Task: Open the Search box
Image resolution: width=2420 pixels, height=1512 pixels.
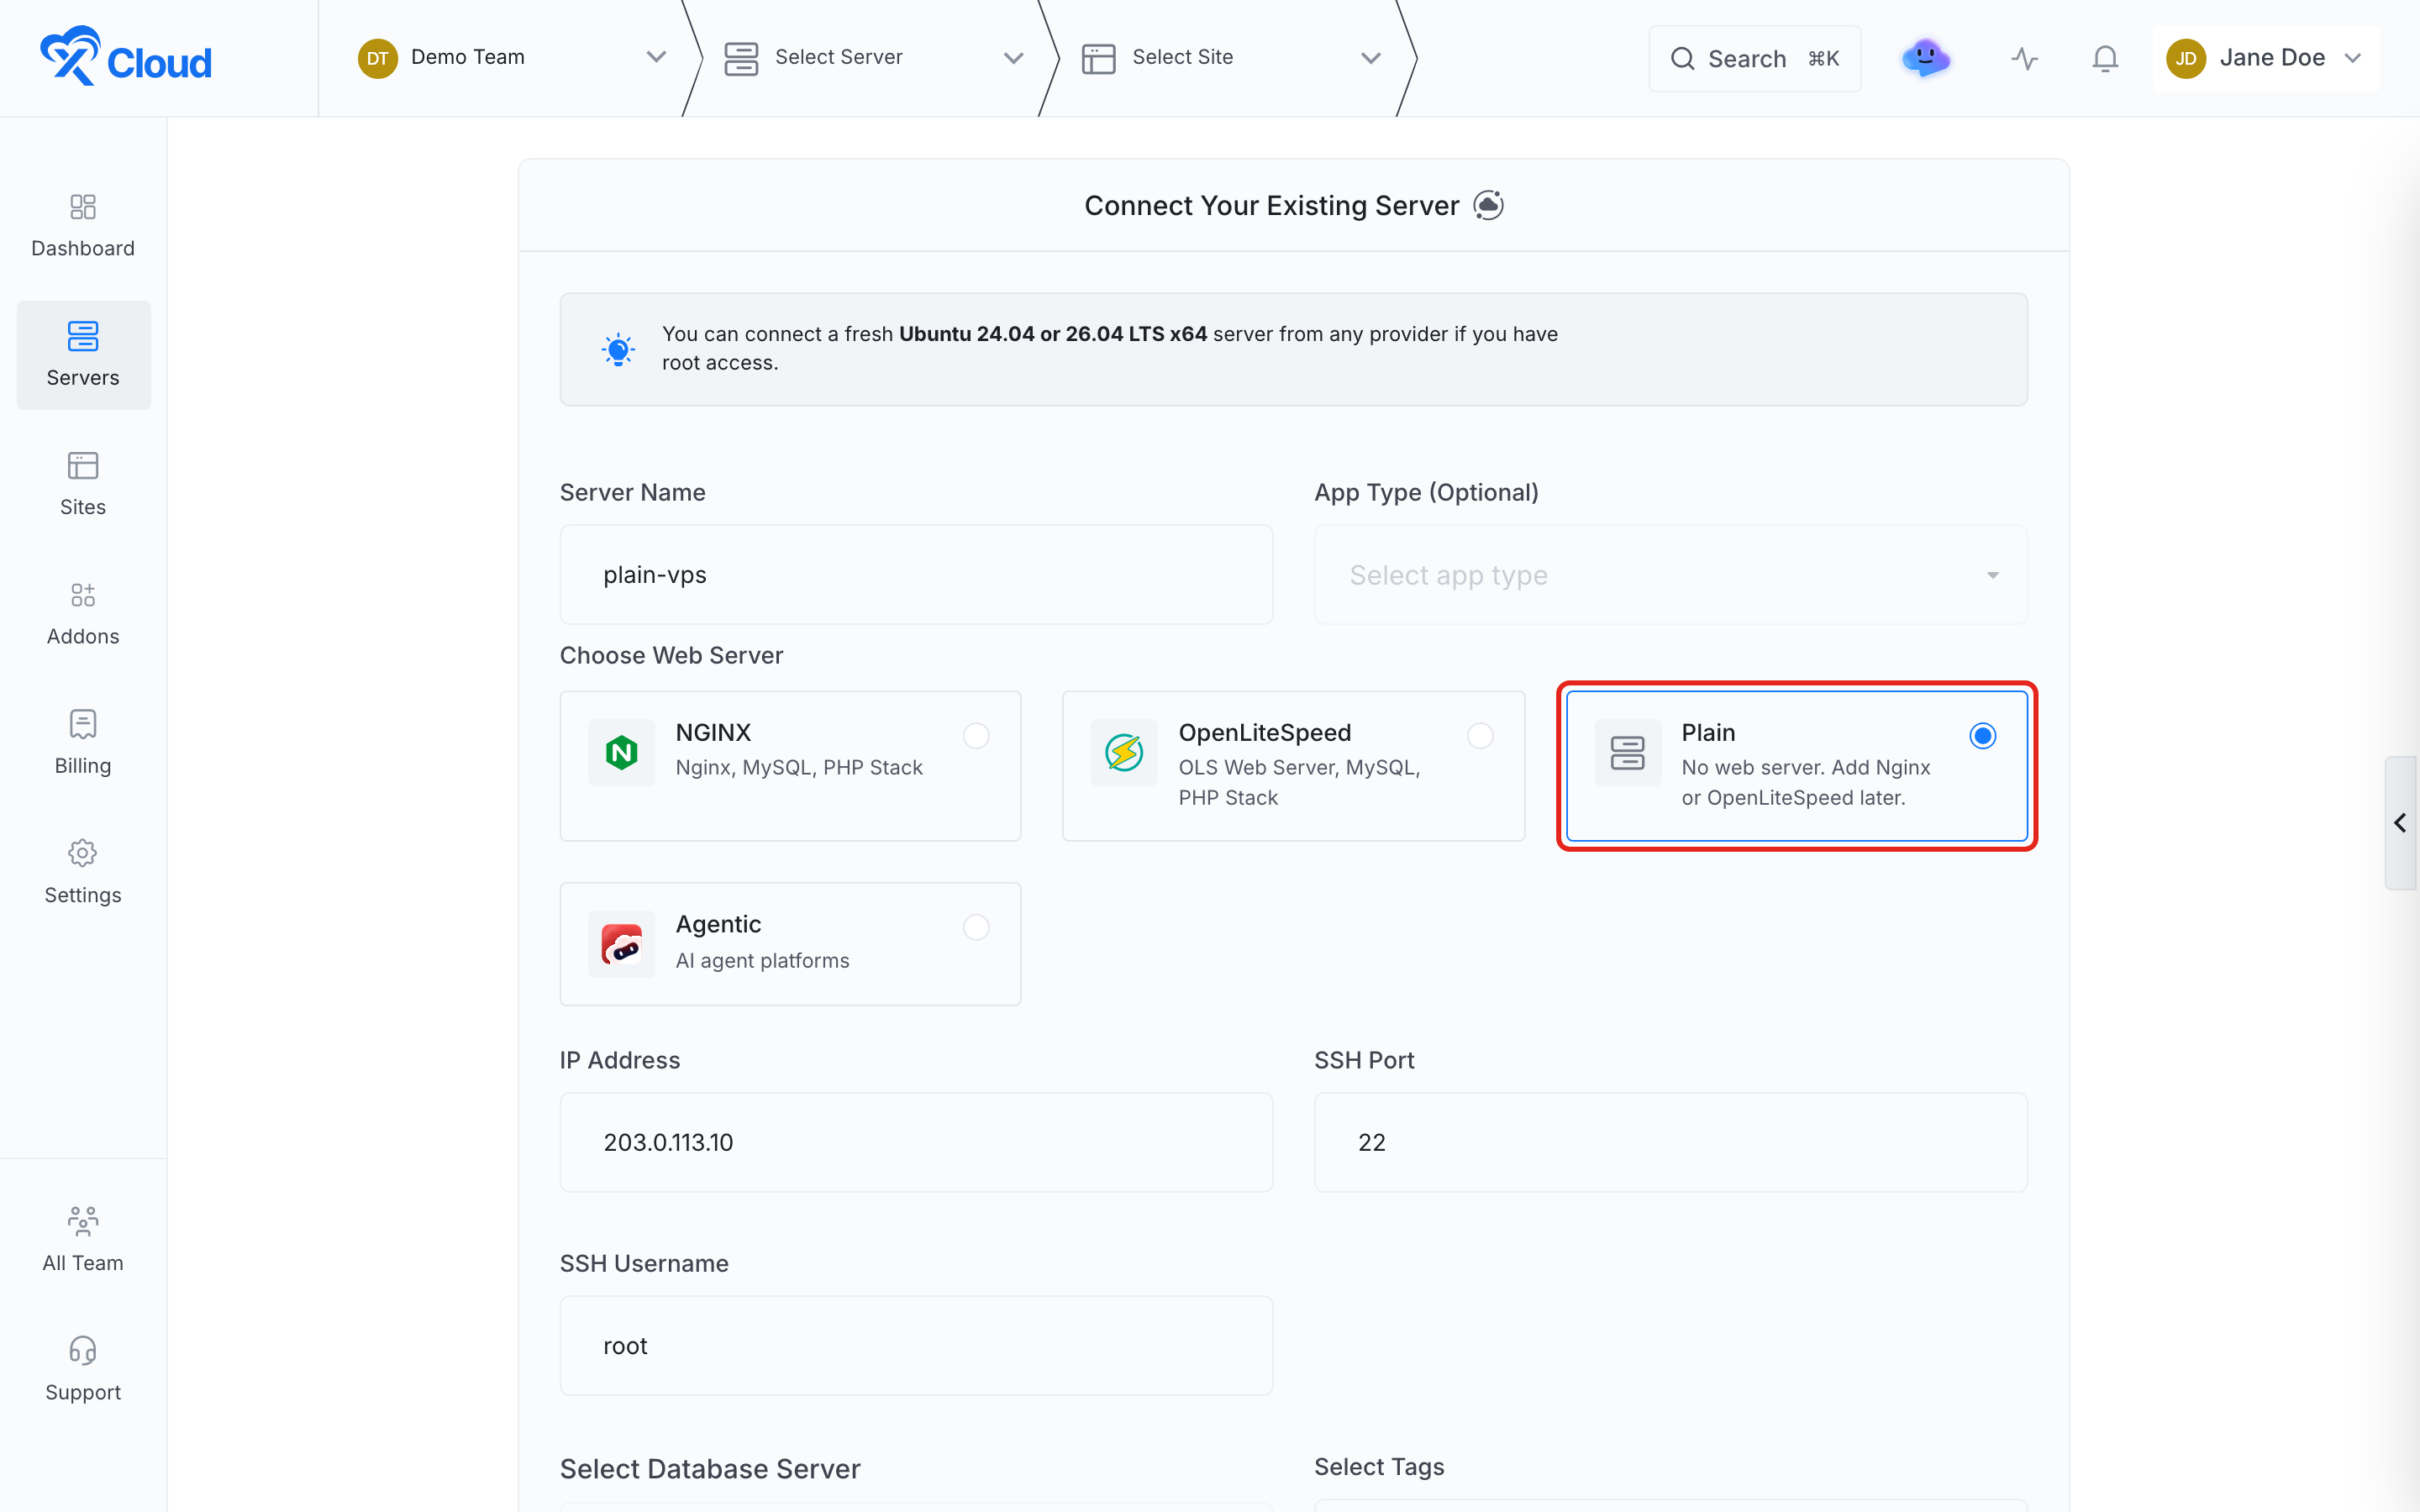Action: tap(1754, 59)
